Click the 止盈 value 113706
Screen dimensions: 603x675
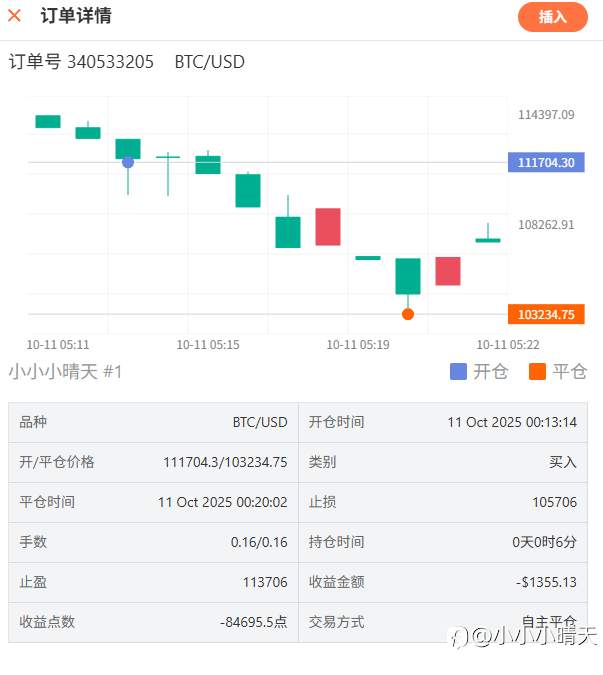tap(265, 582)
